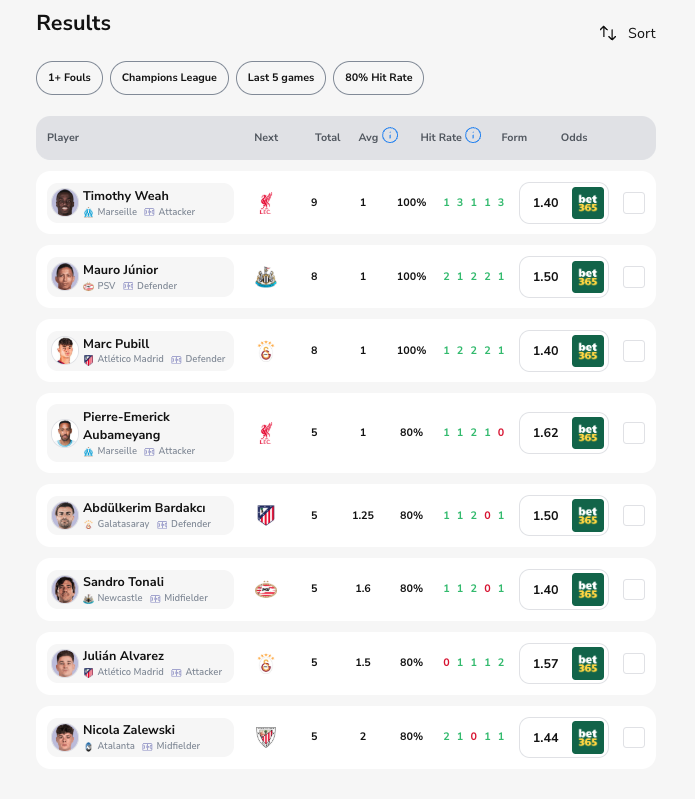Click the Hit Rate info icon
695x799 pixels.
coord(473,135)
